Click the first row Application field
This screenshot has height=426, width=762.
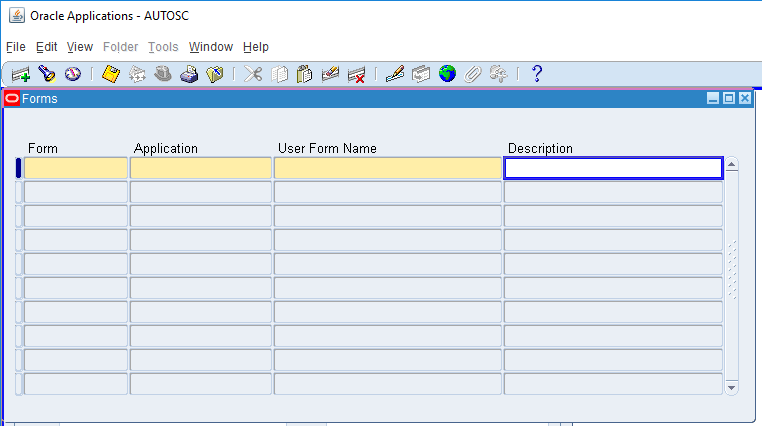point(201,168)
